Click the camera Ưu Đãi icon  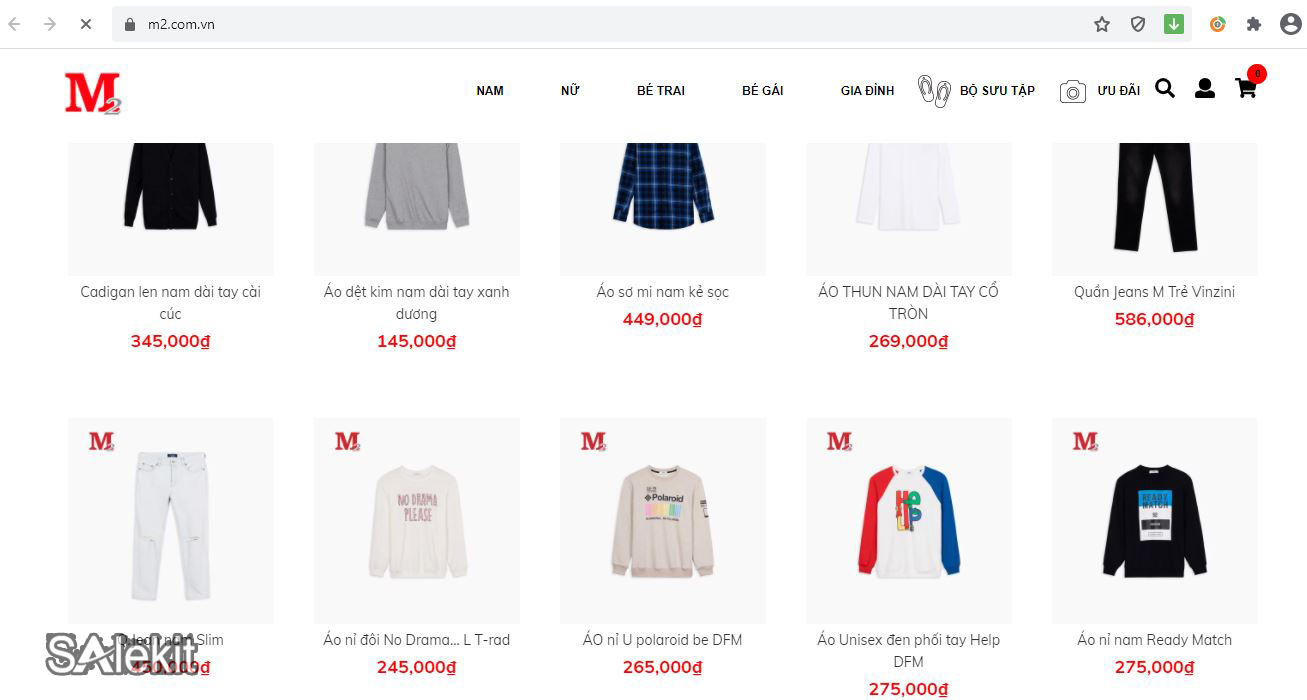(x=1072, y=91)
